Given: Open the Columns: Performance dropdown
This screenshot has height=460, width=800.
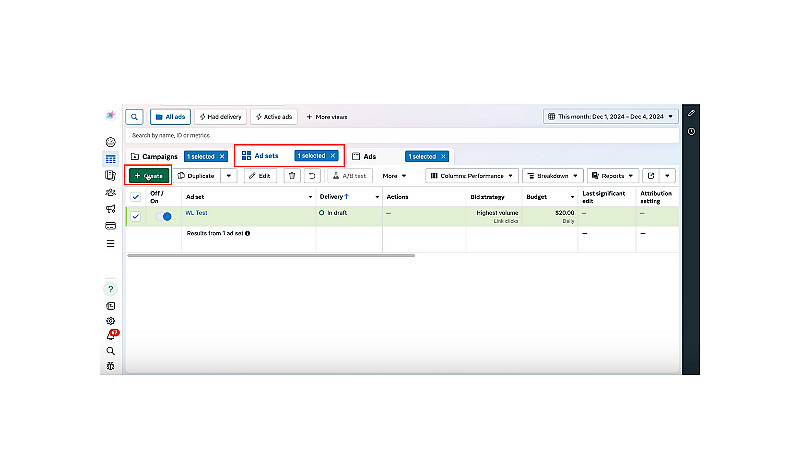Looking at the screenshot, I should 472,176.
